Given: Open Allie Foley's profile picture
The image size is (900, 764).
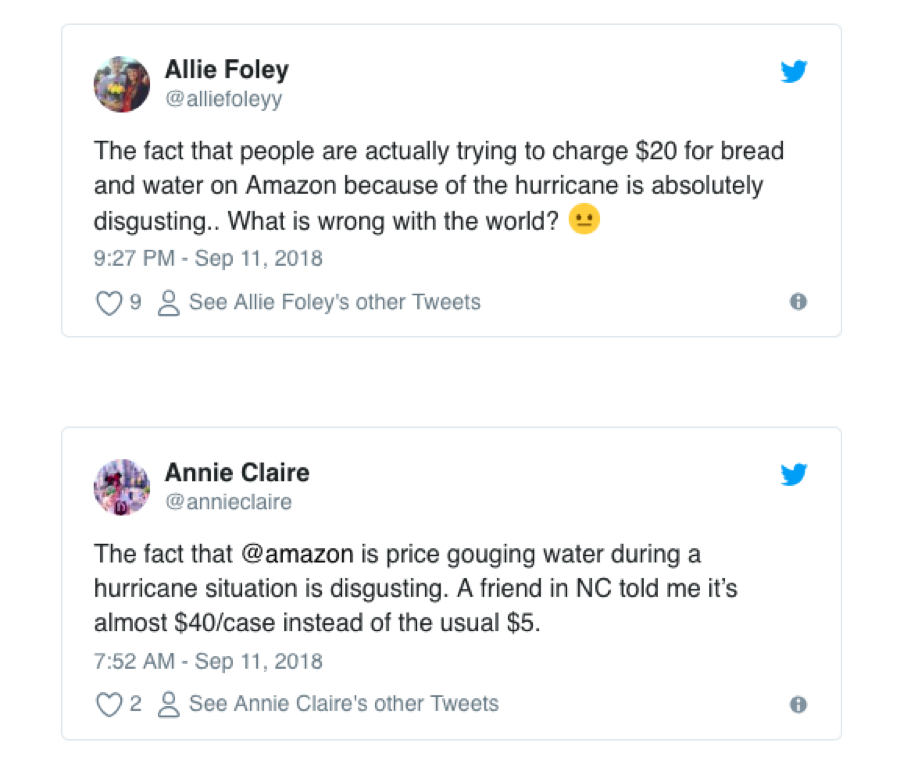Looking at the screenshot, I should pos(122,84).
